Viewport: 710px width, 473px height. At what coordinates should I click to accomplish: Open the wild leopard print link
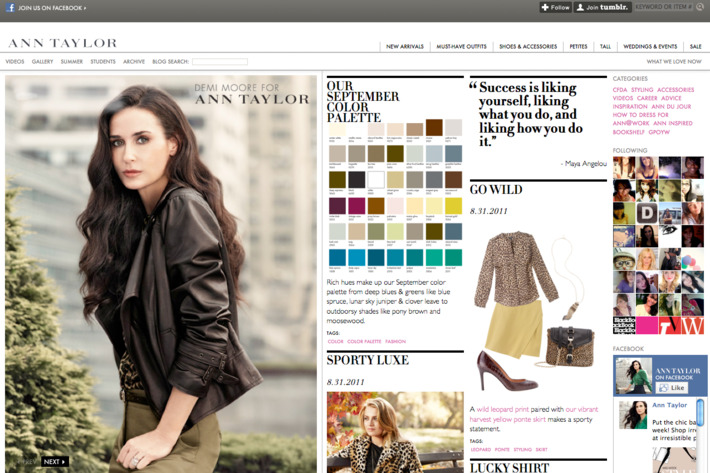coord(502,409)
